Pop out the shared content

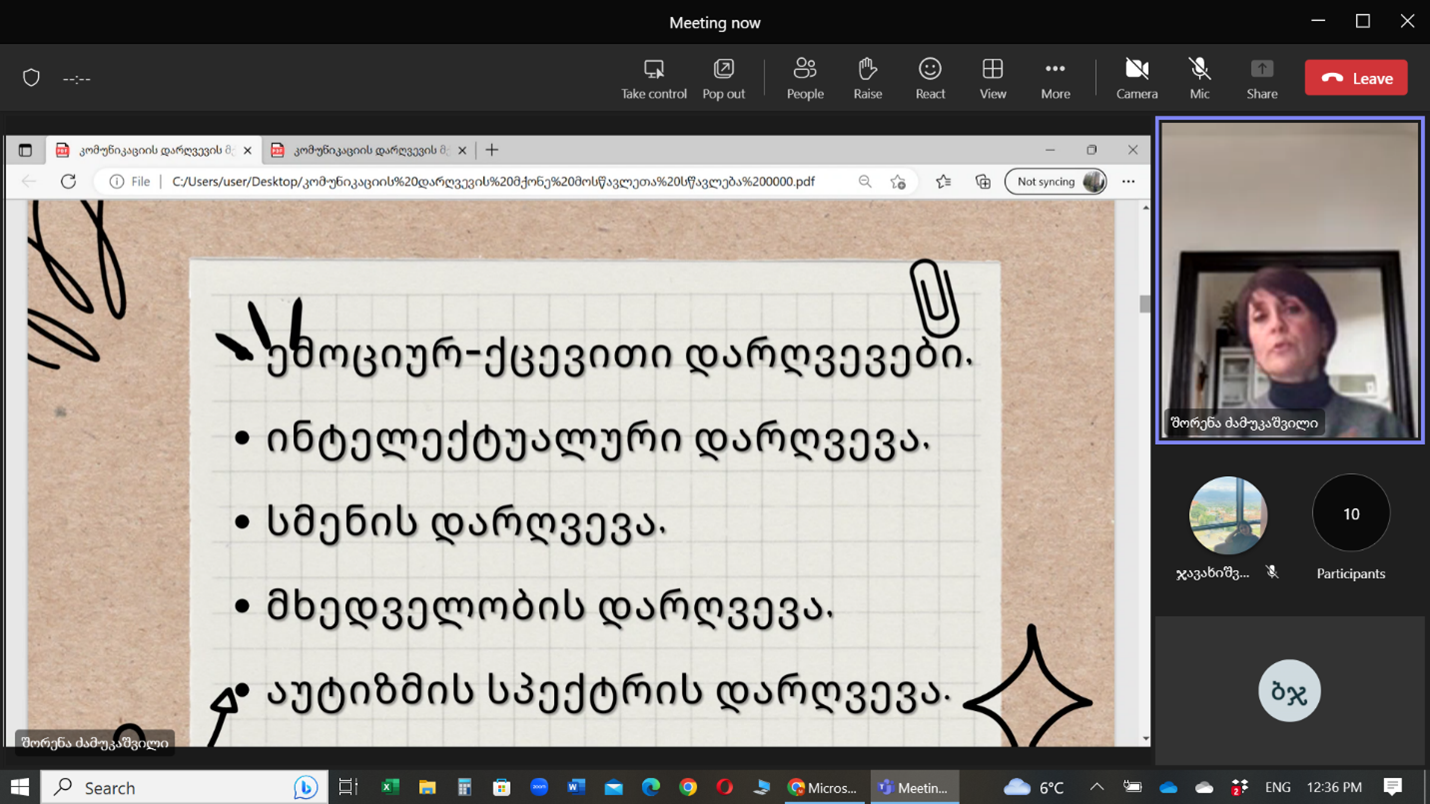[723, 78]
